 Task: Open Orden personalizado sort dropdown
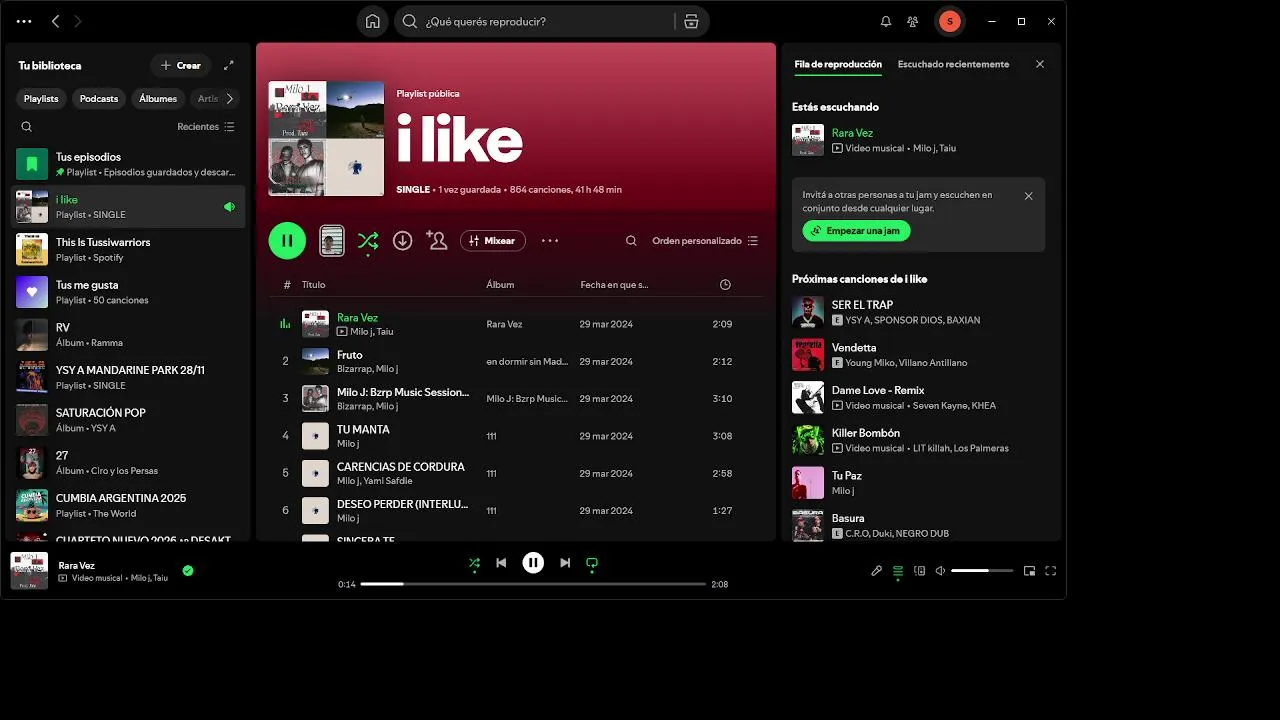[705, 241]
